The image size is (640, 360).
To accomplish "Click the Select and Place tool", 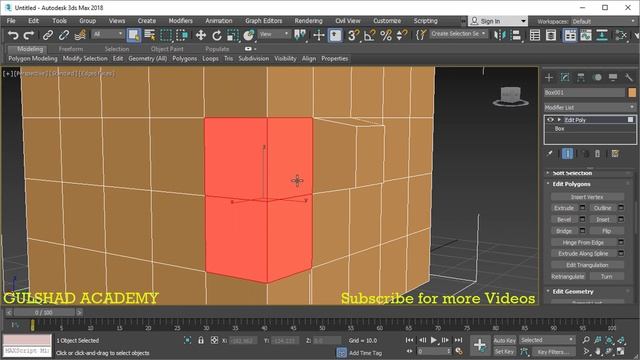I will click(x=249, y=35).
